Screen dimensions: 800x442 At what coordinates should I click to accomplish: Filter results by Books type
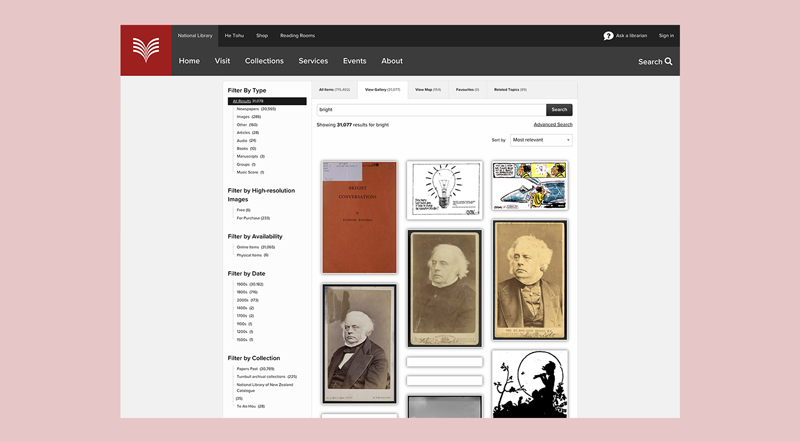pyautogui.click(x=246, y=149)
